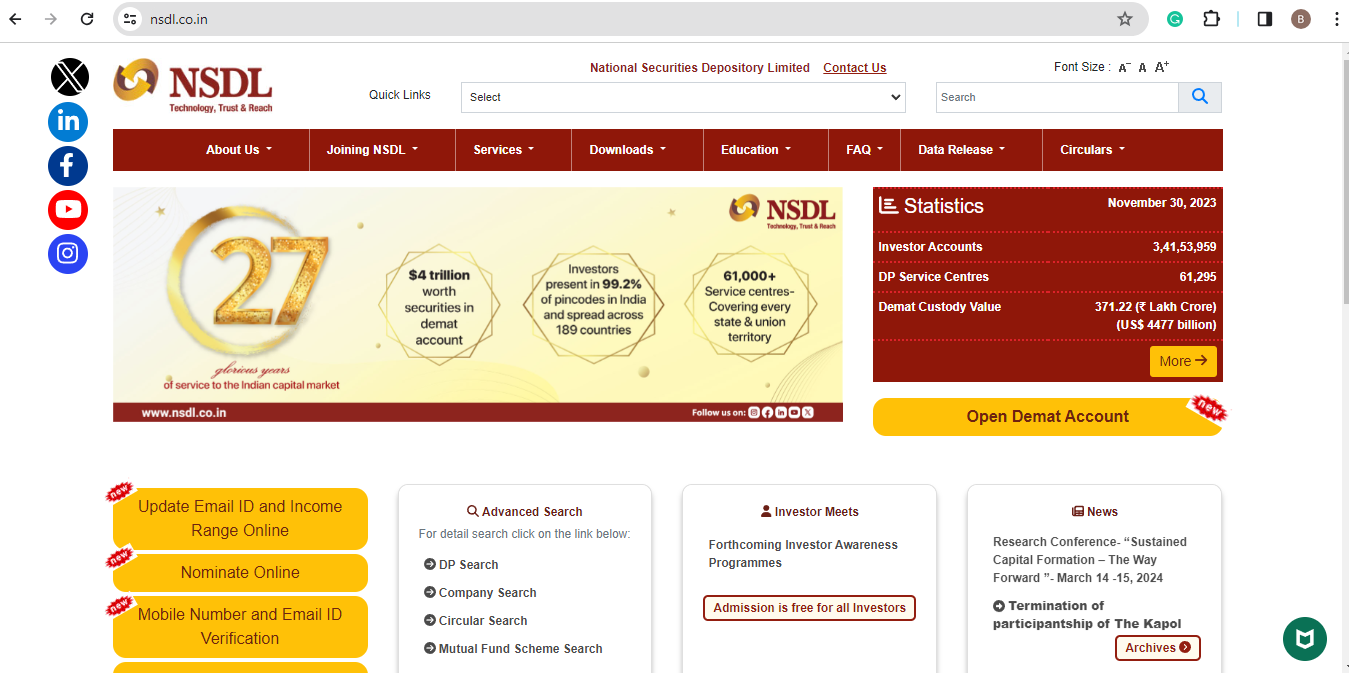Increase font size with A+
Image resolution: width=1349 pixels, height=673 pixels.
[x=1162, y=67]
